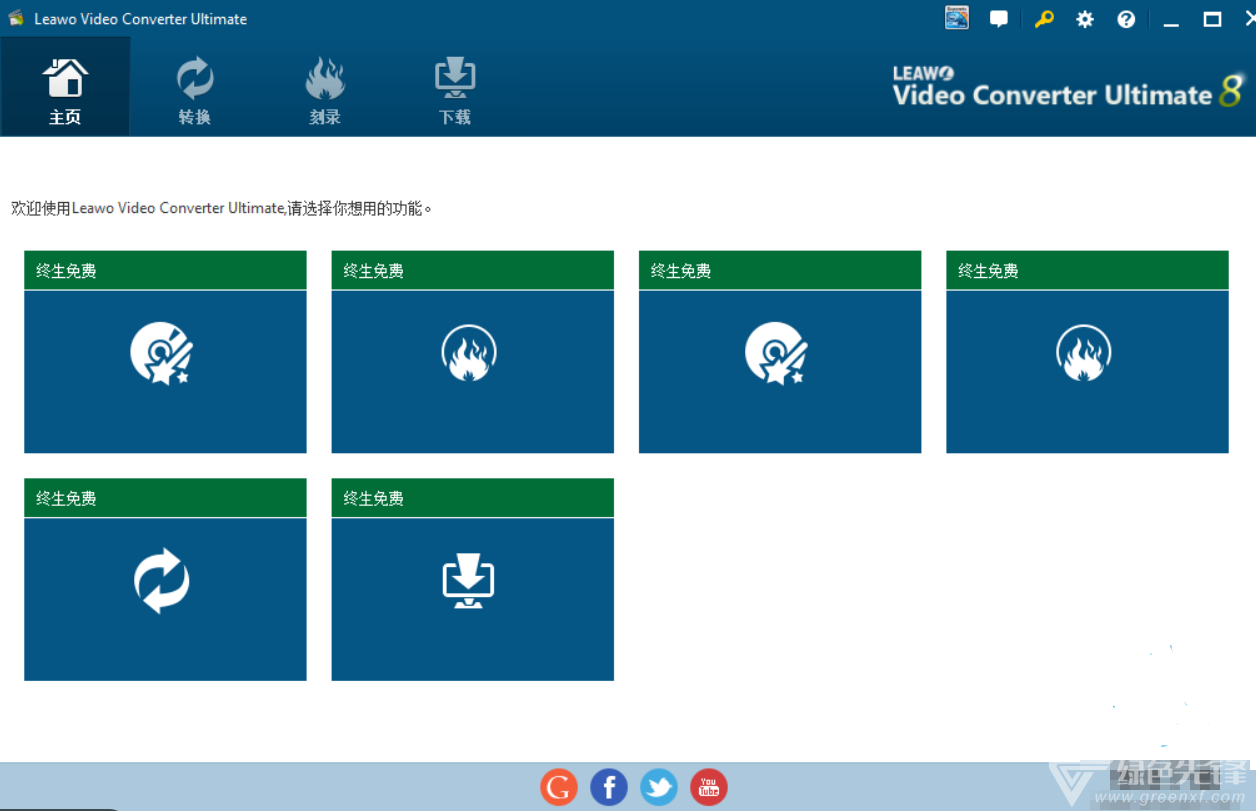Image resolution: width=1256 pixels, height=811 pixels.
Task: Click the Twitter bird icon
Action: (x=659, y=787)
